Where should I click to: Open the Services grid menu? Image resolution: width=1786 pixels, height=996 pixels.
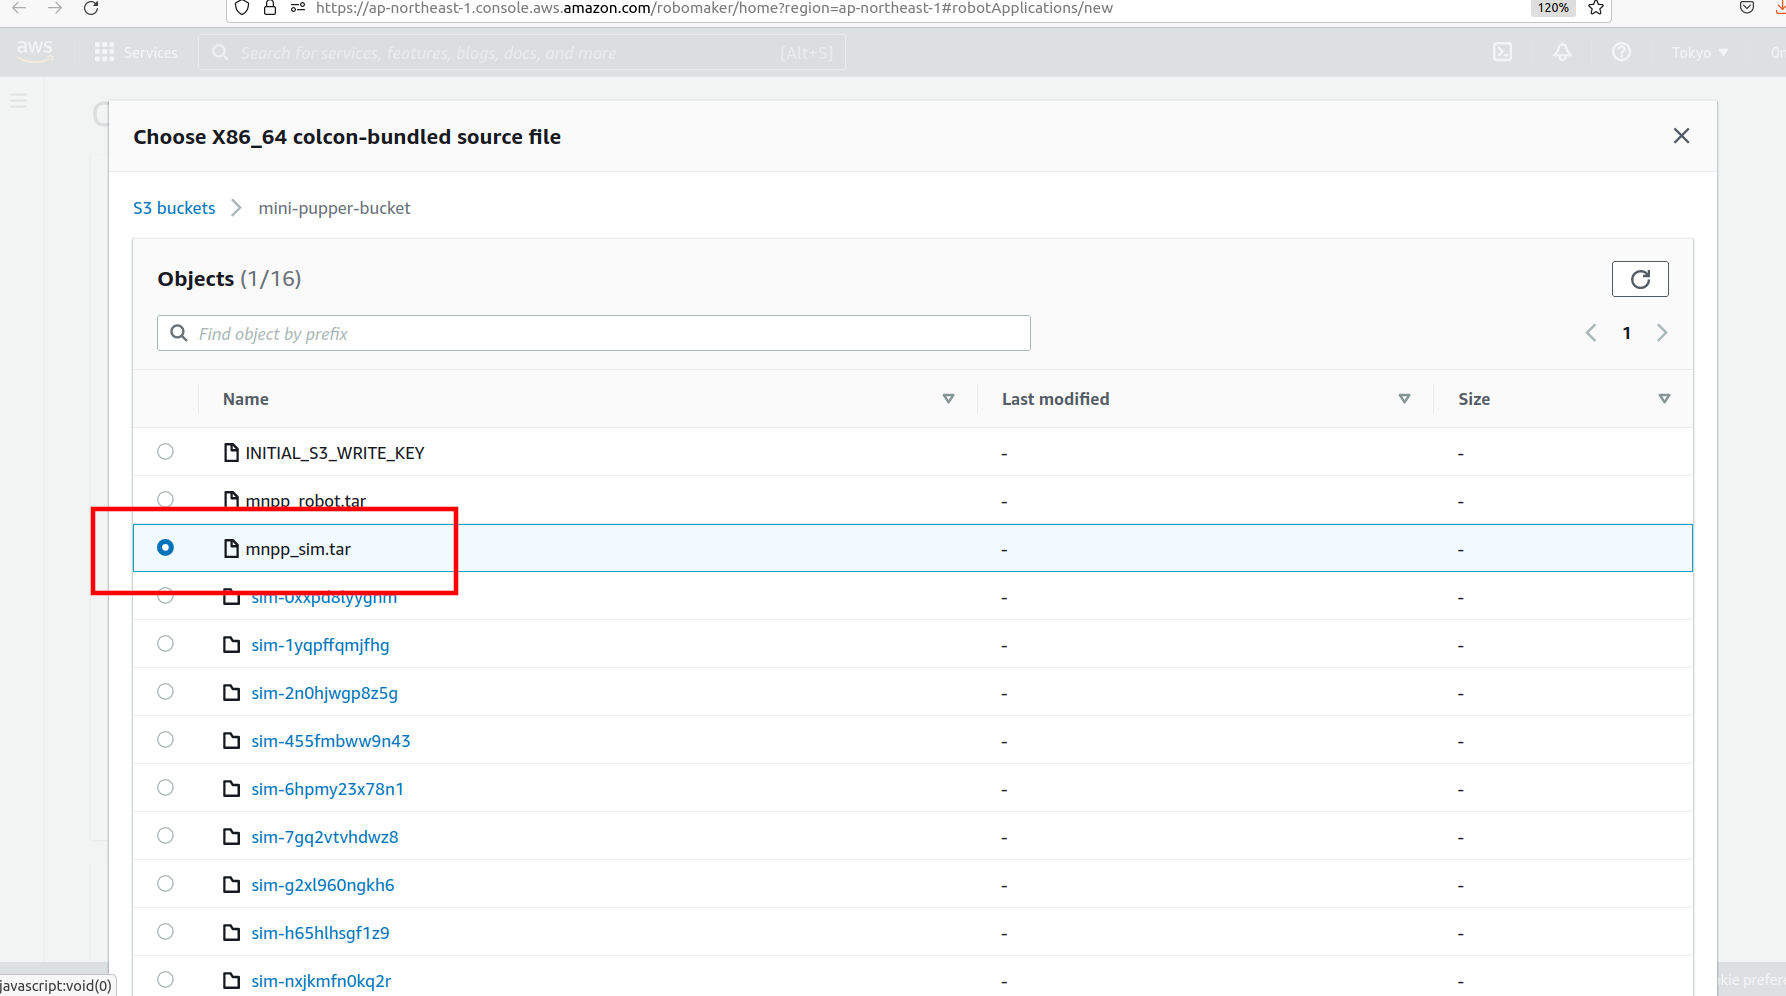(104, 52)
